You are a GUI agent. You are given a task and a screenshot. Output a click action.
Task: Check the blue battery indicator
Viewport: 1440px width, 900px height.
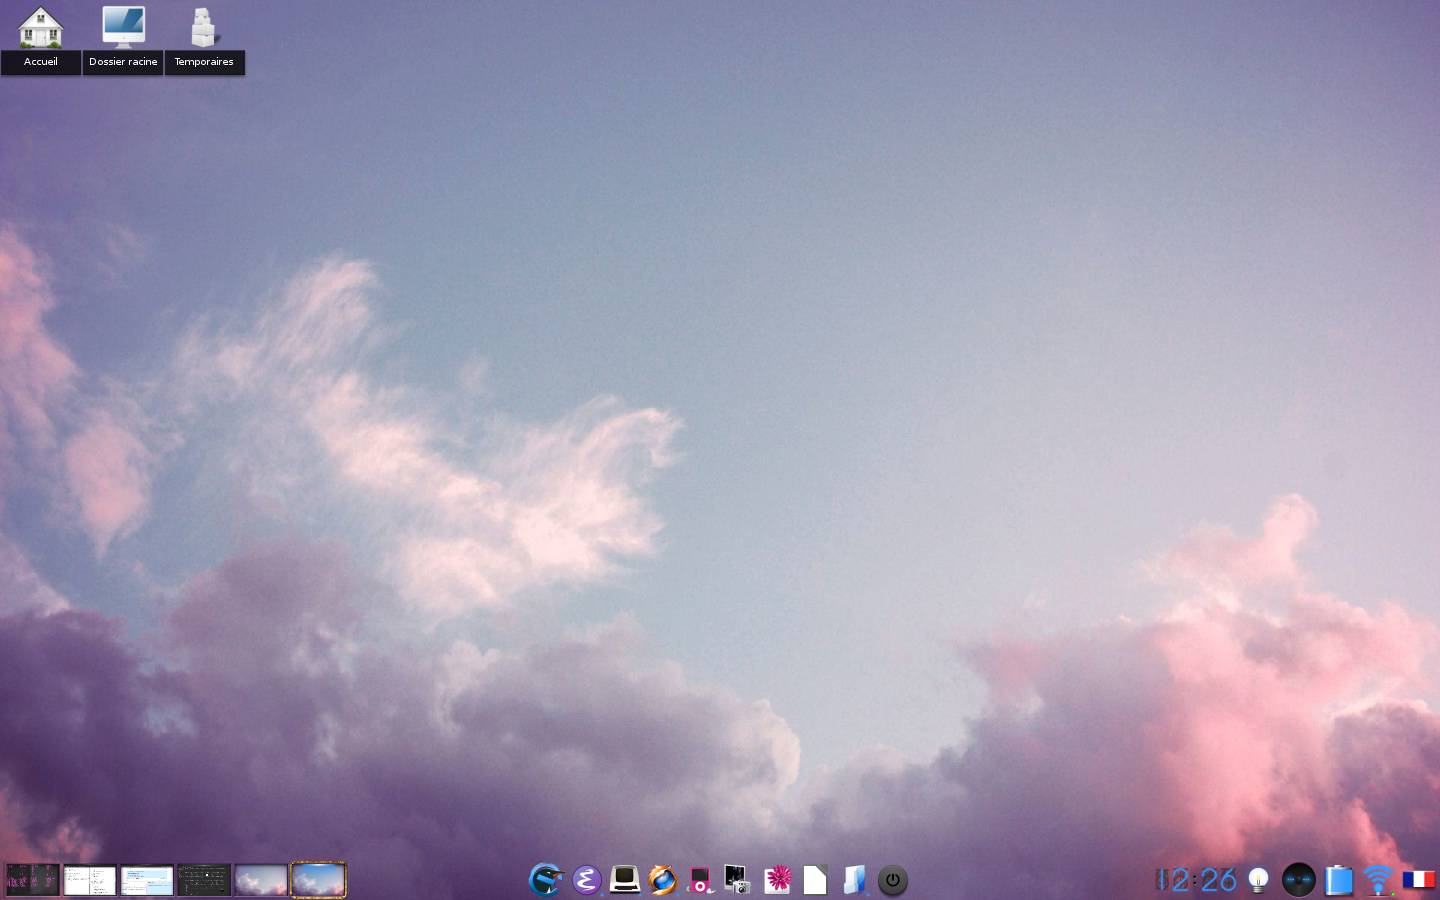1339,880
